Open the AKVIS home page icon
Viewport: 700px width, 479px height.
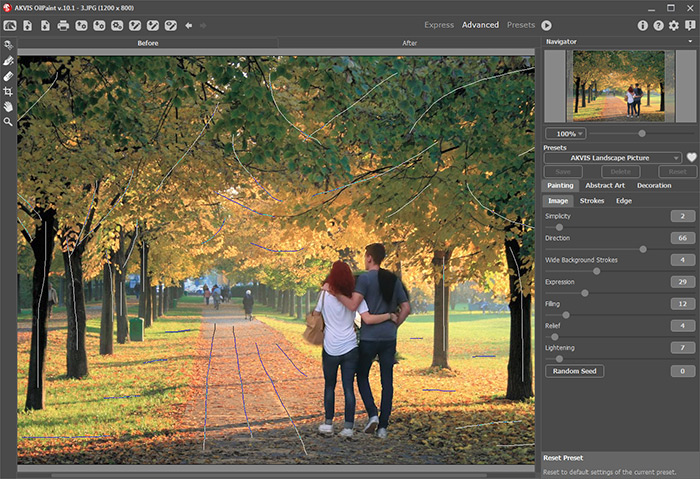point(10,25)
